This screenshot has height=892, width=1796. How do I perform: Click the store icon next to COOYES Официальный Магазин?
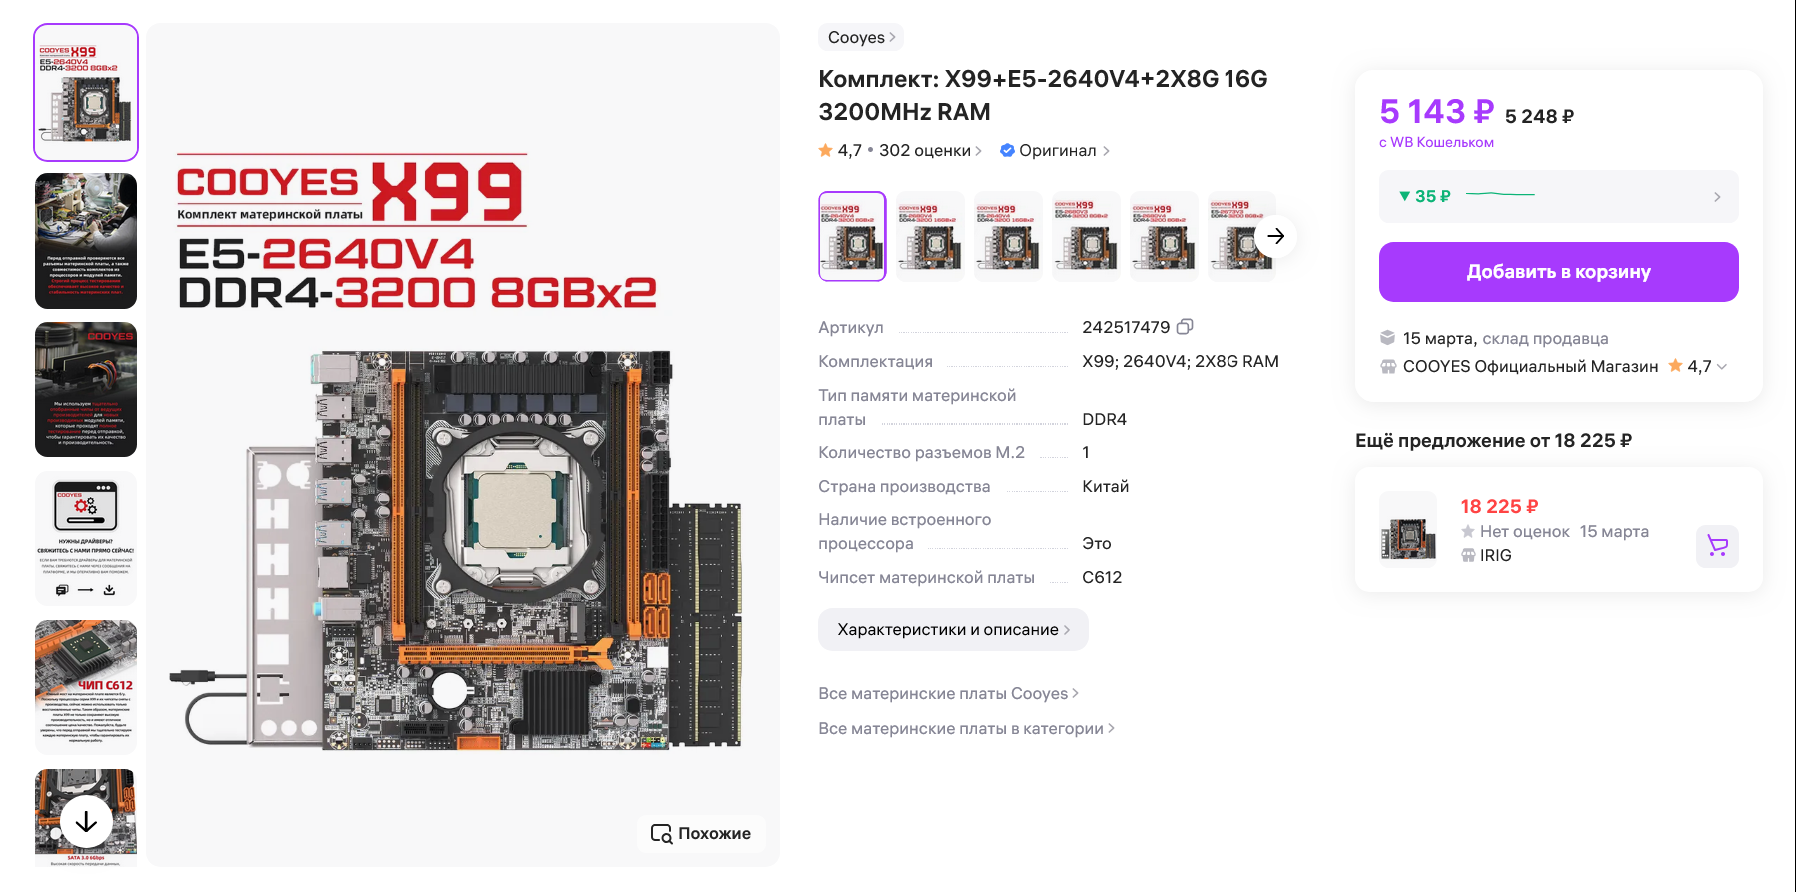[1388, 367]
